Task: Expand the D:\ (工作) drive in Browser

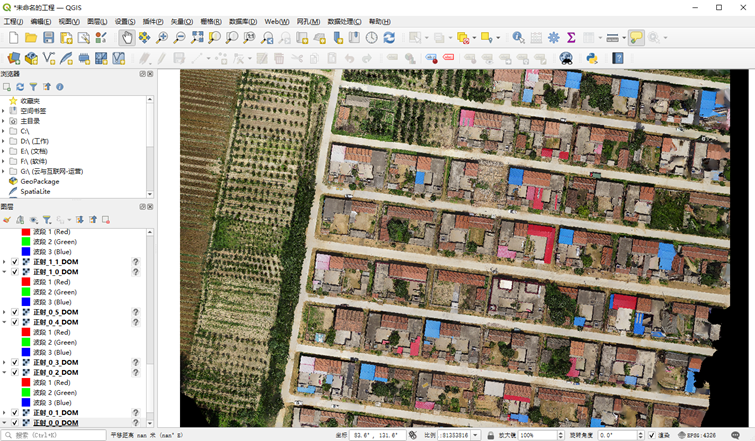Action: tap(3, 141)
